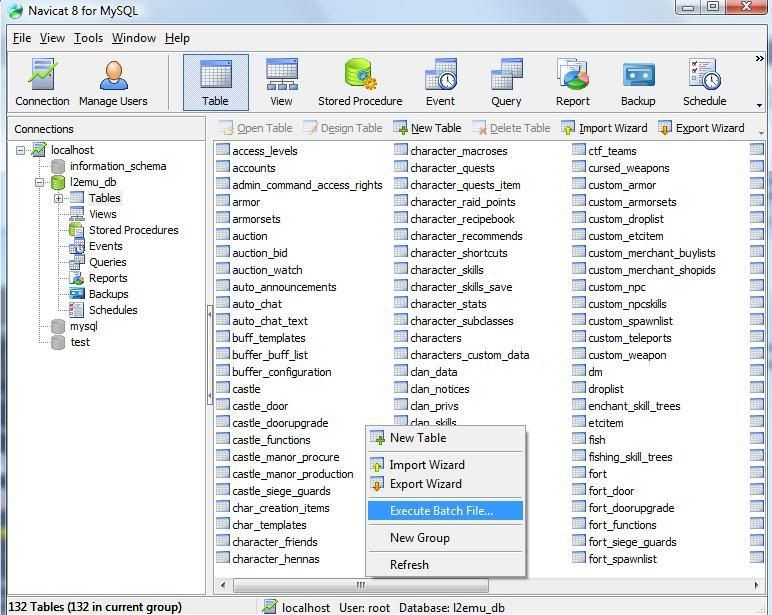Open the Connection toolbar icon
The image size is (772, 615).
click(x=42, y=82)
